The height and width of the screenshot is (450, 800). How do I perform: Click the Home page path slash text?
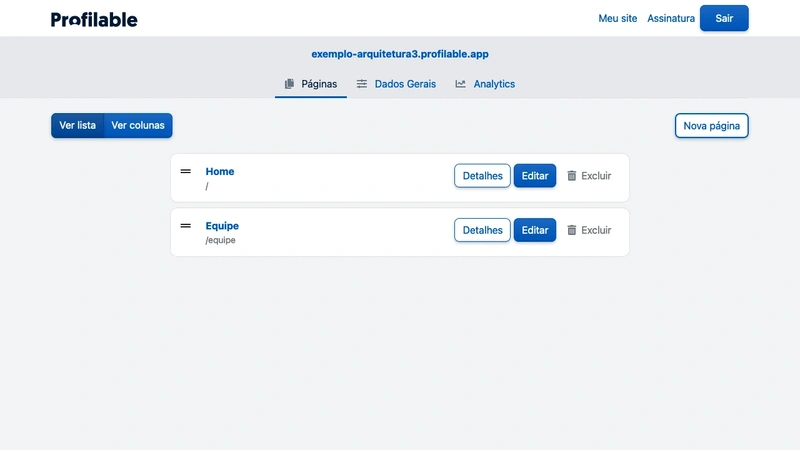207,186
